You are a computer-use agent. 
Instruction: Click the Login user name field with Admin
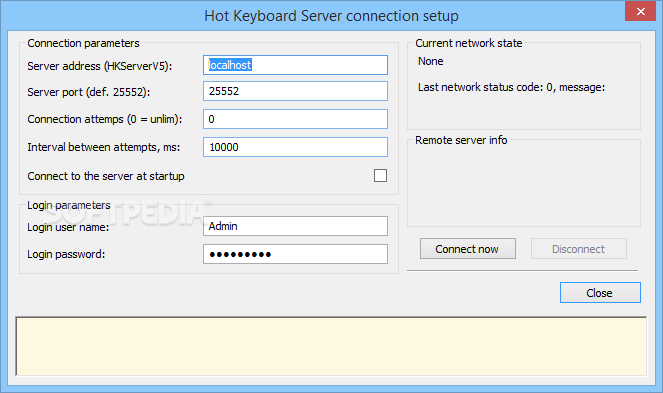[x=295, y=226]
